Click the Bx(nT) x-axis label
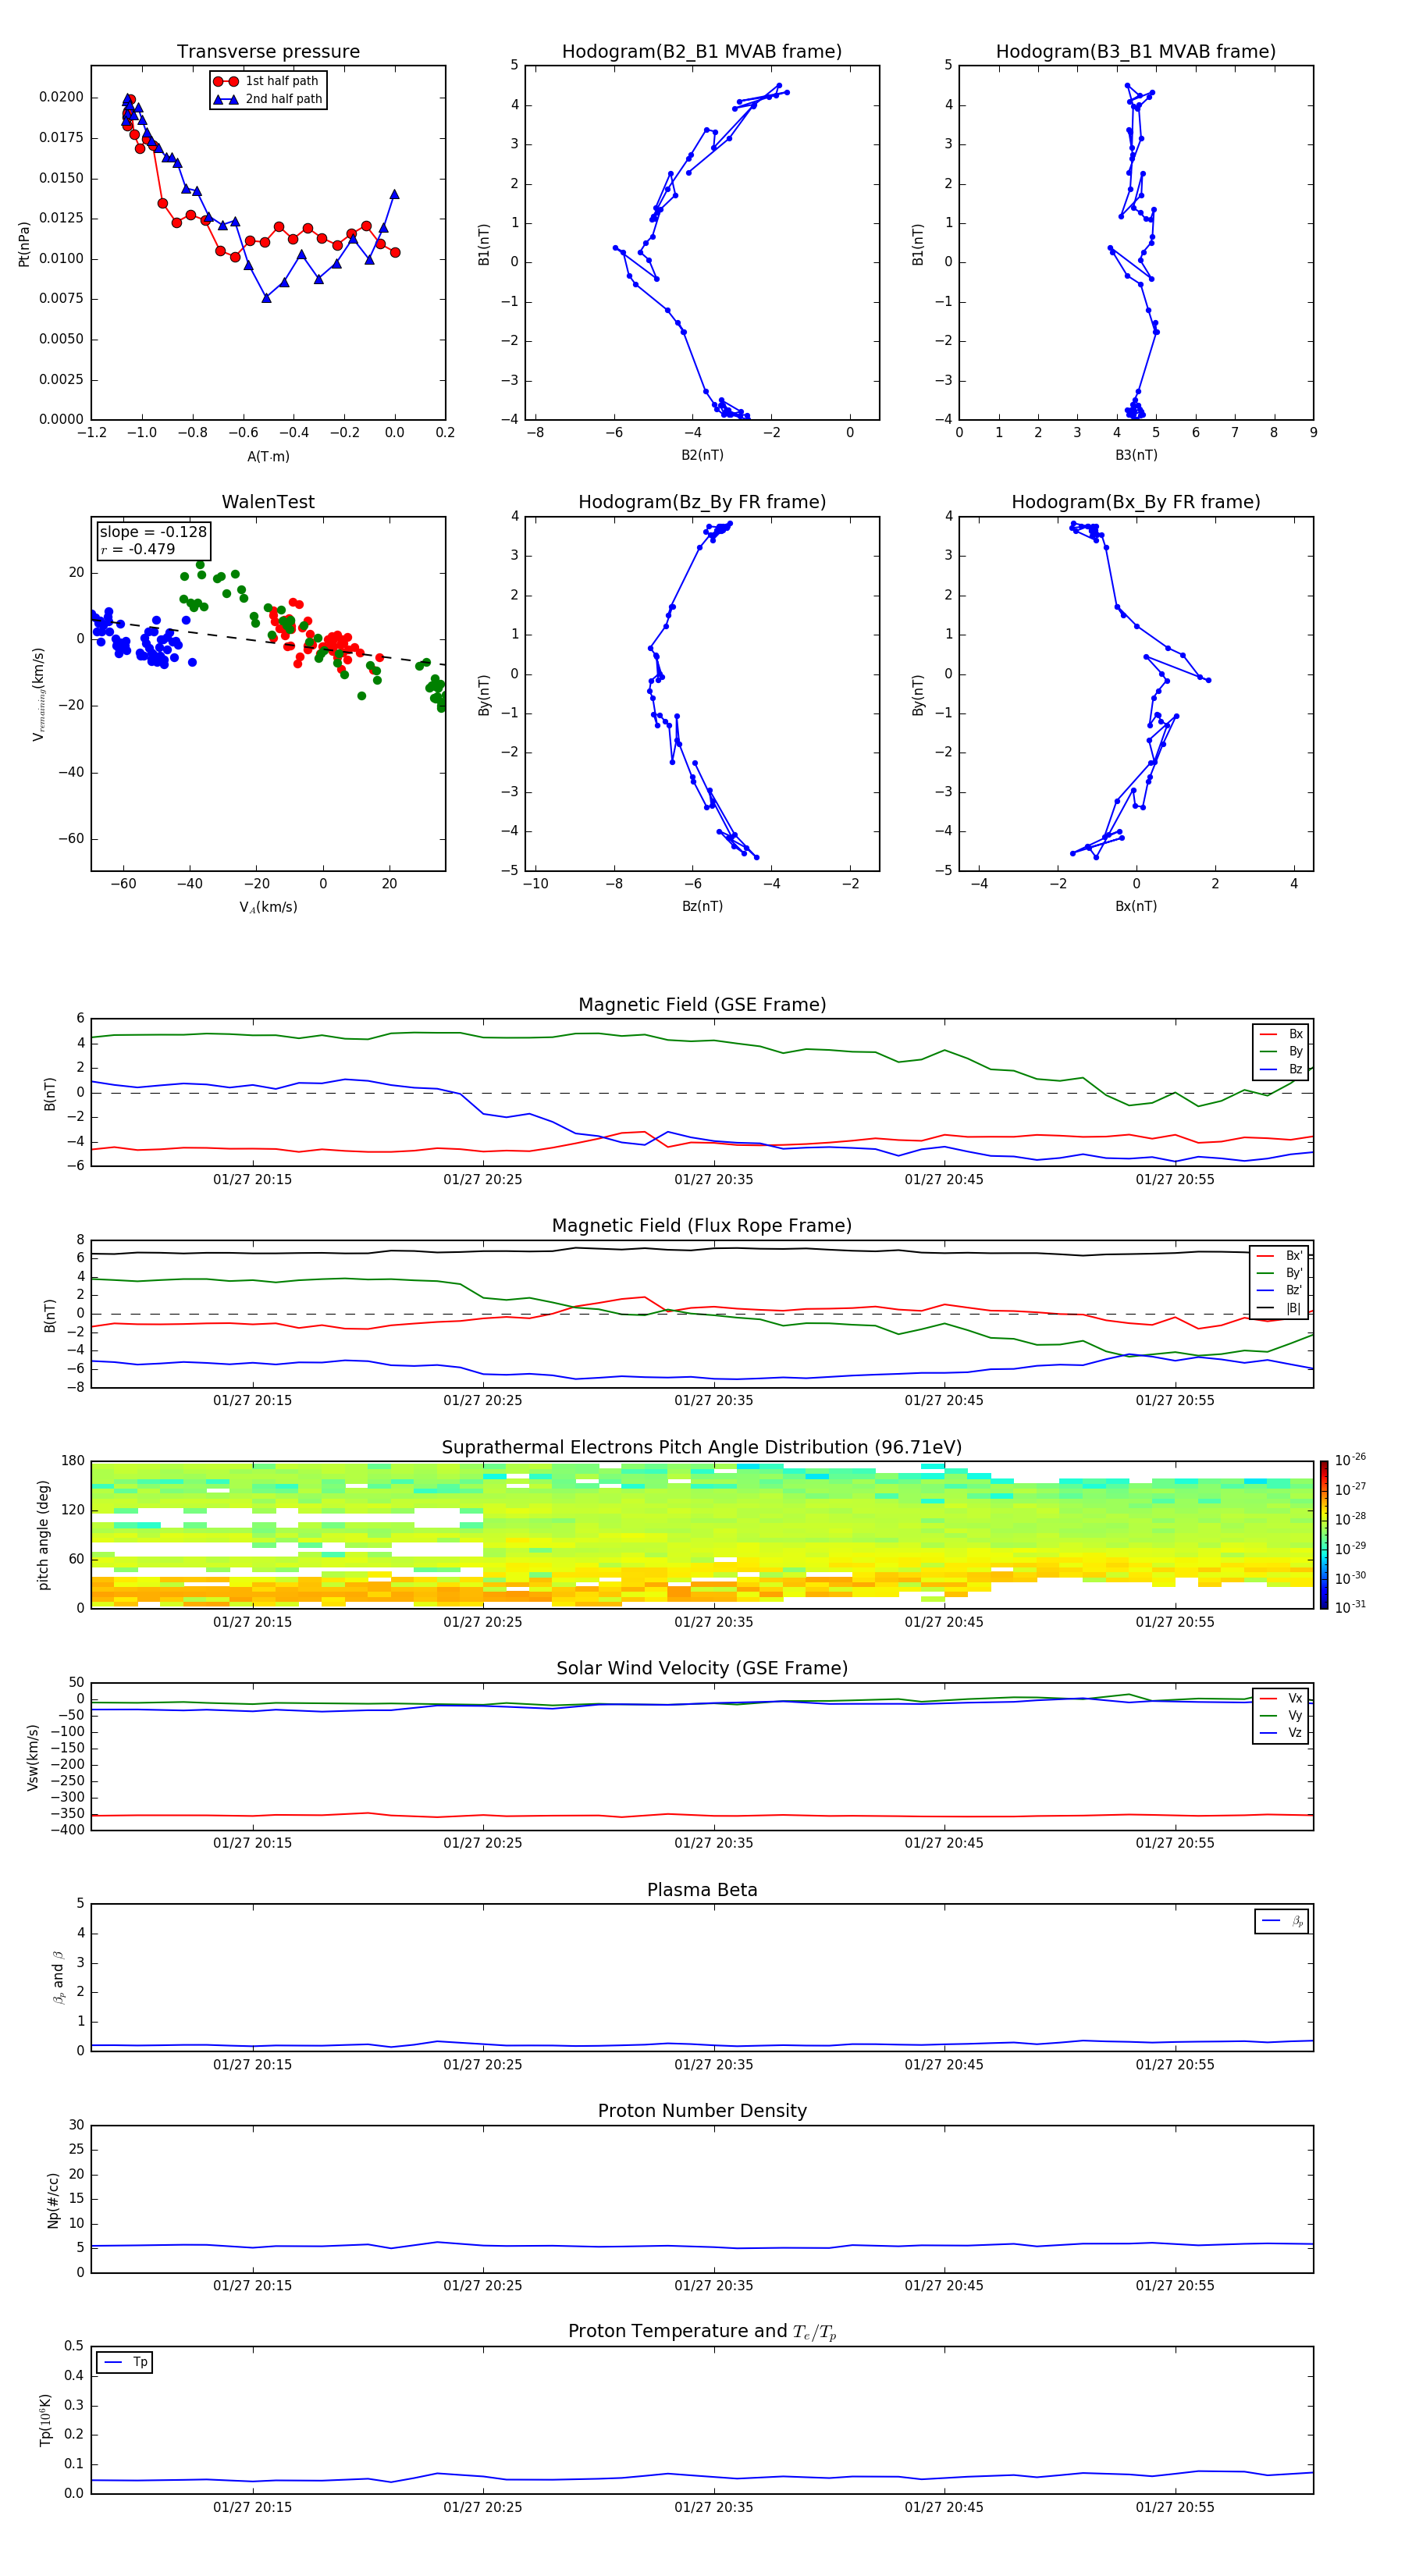This screenshot has width=1405, height=2576. pos(1136,906)
